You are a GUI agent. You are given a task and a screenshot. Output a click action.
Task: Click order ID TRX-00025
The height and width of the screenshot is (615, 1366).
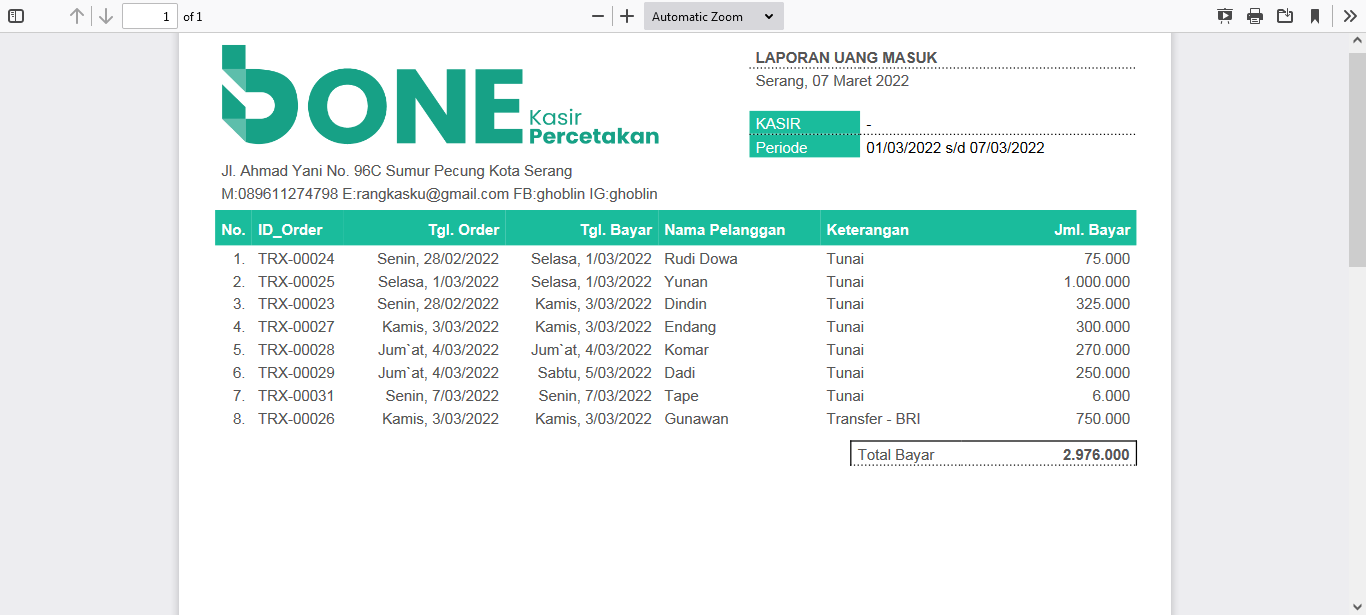[x=296, y=282]
